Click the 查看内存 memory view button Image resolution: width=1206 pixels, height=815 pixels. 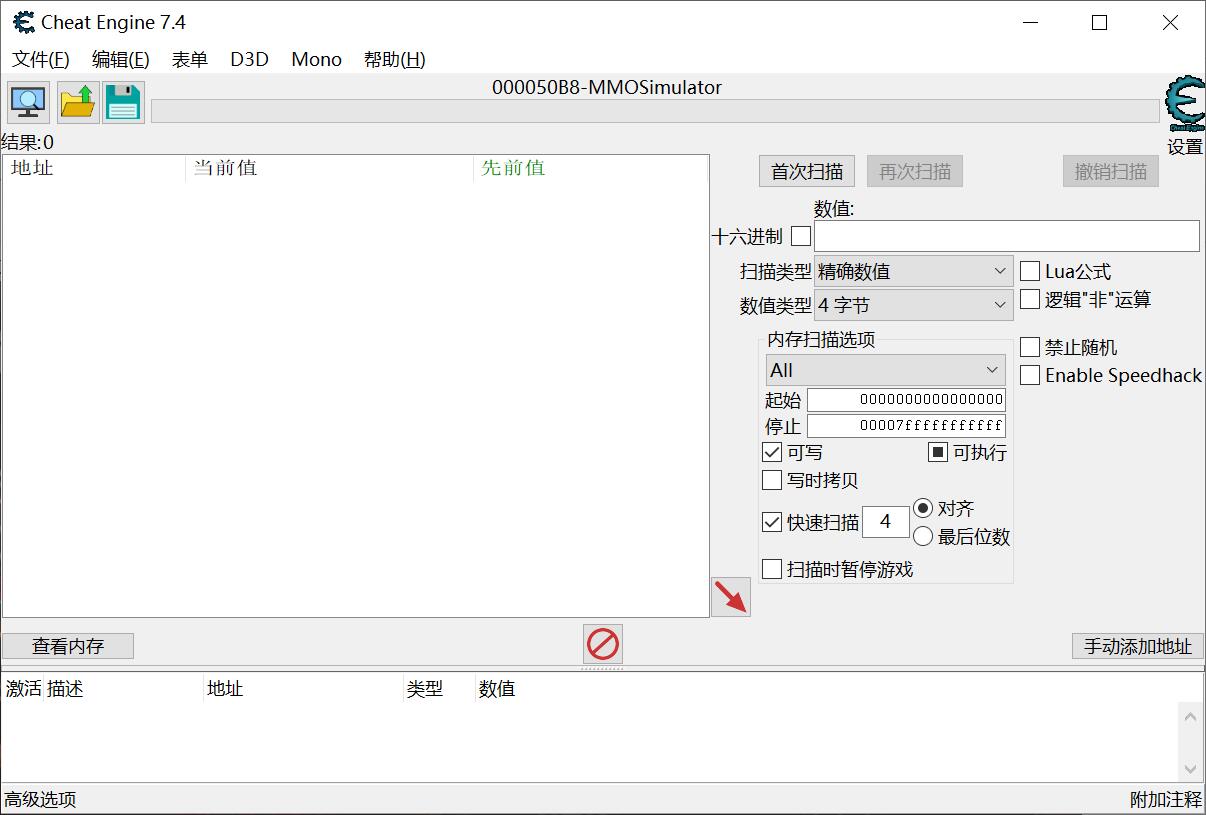coord(68,646)
